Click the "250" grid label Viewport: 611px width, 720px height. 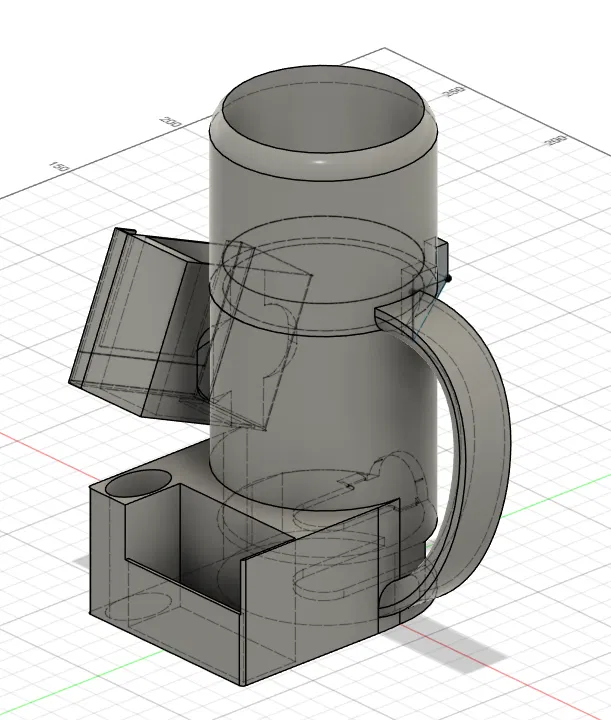tap(454, 91)
